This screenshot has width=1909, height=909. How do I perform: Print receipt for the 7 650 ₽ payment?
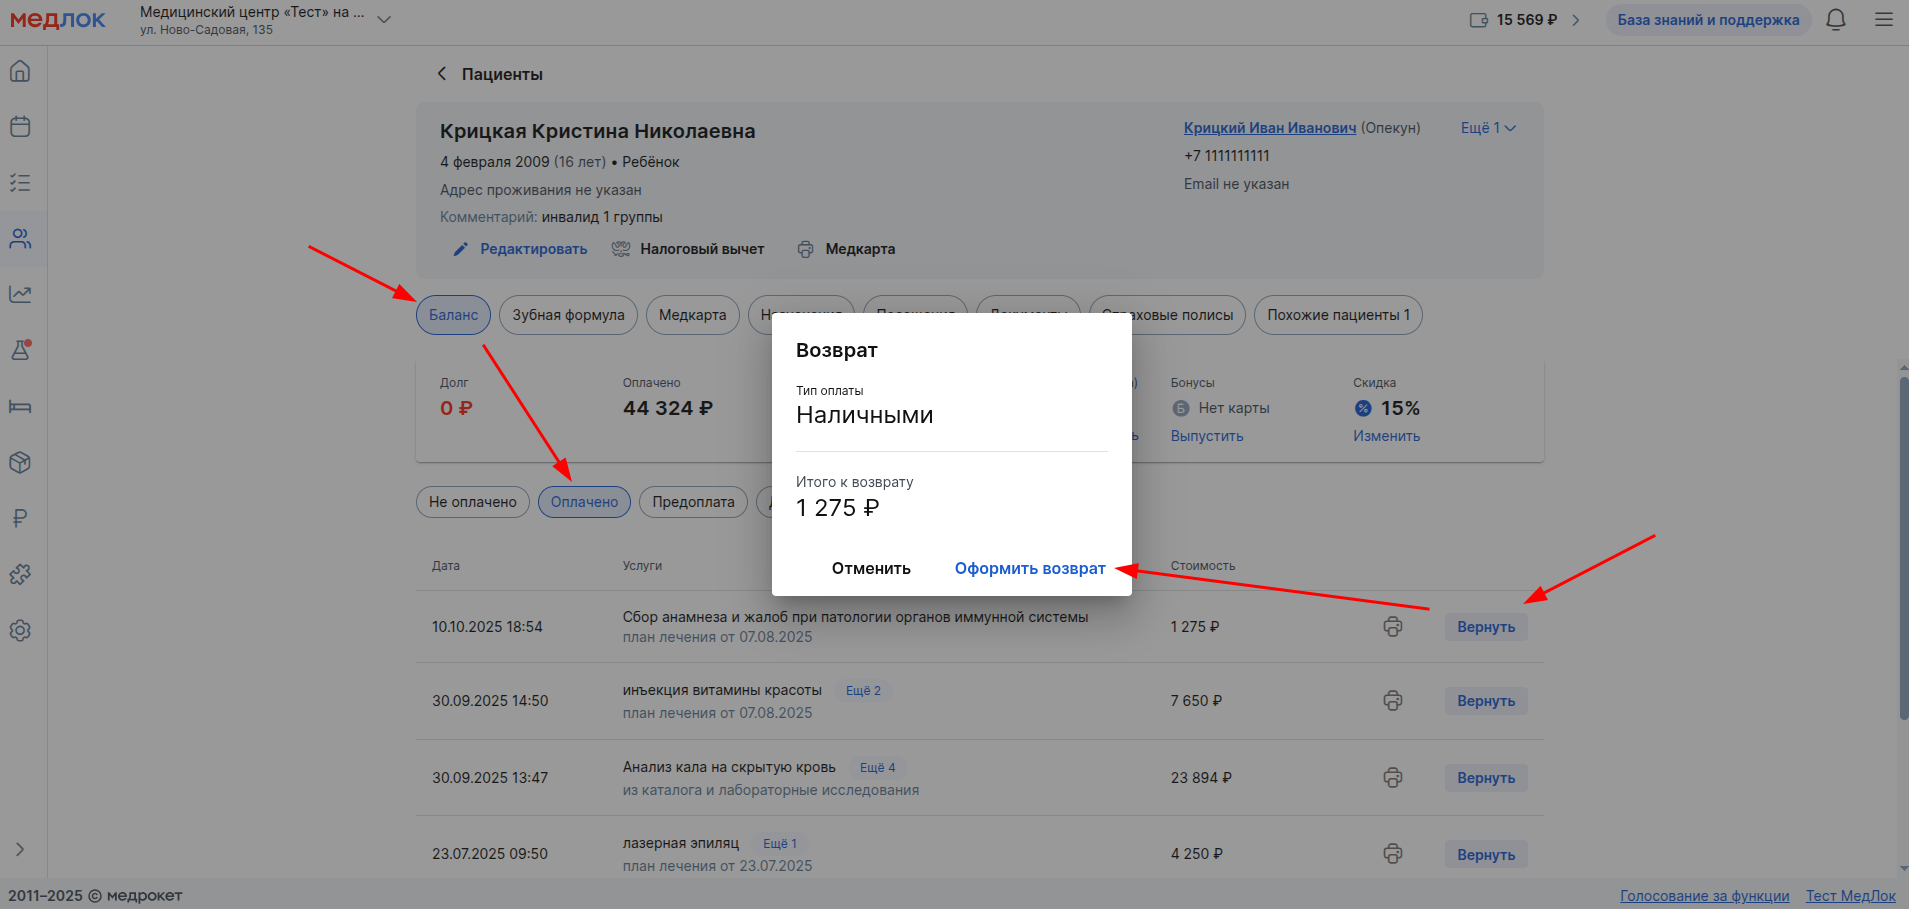(1392, 701)
